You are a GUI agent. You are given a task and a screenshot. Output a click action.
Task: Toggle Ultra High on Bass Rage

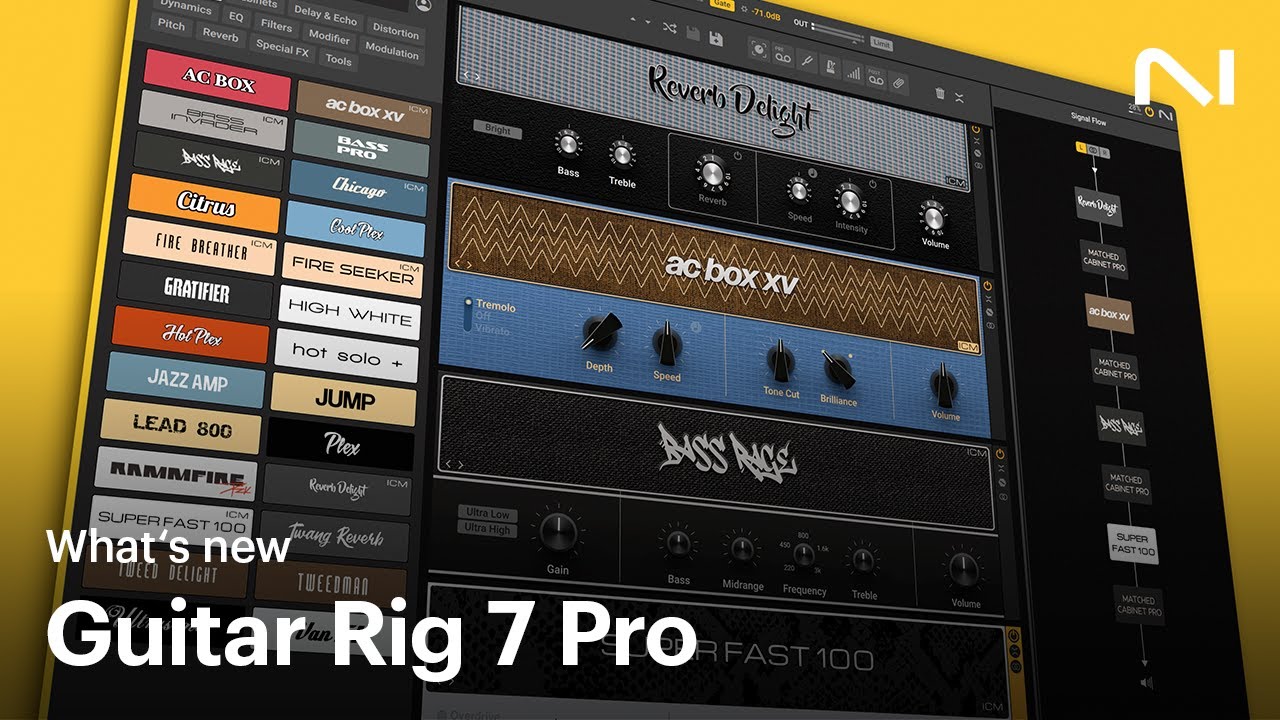click(487, 529)
